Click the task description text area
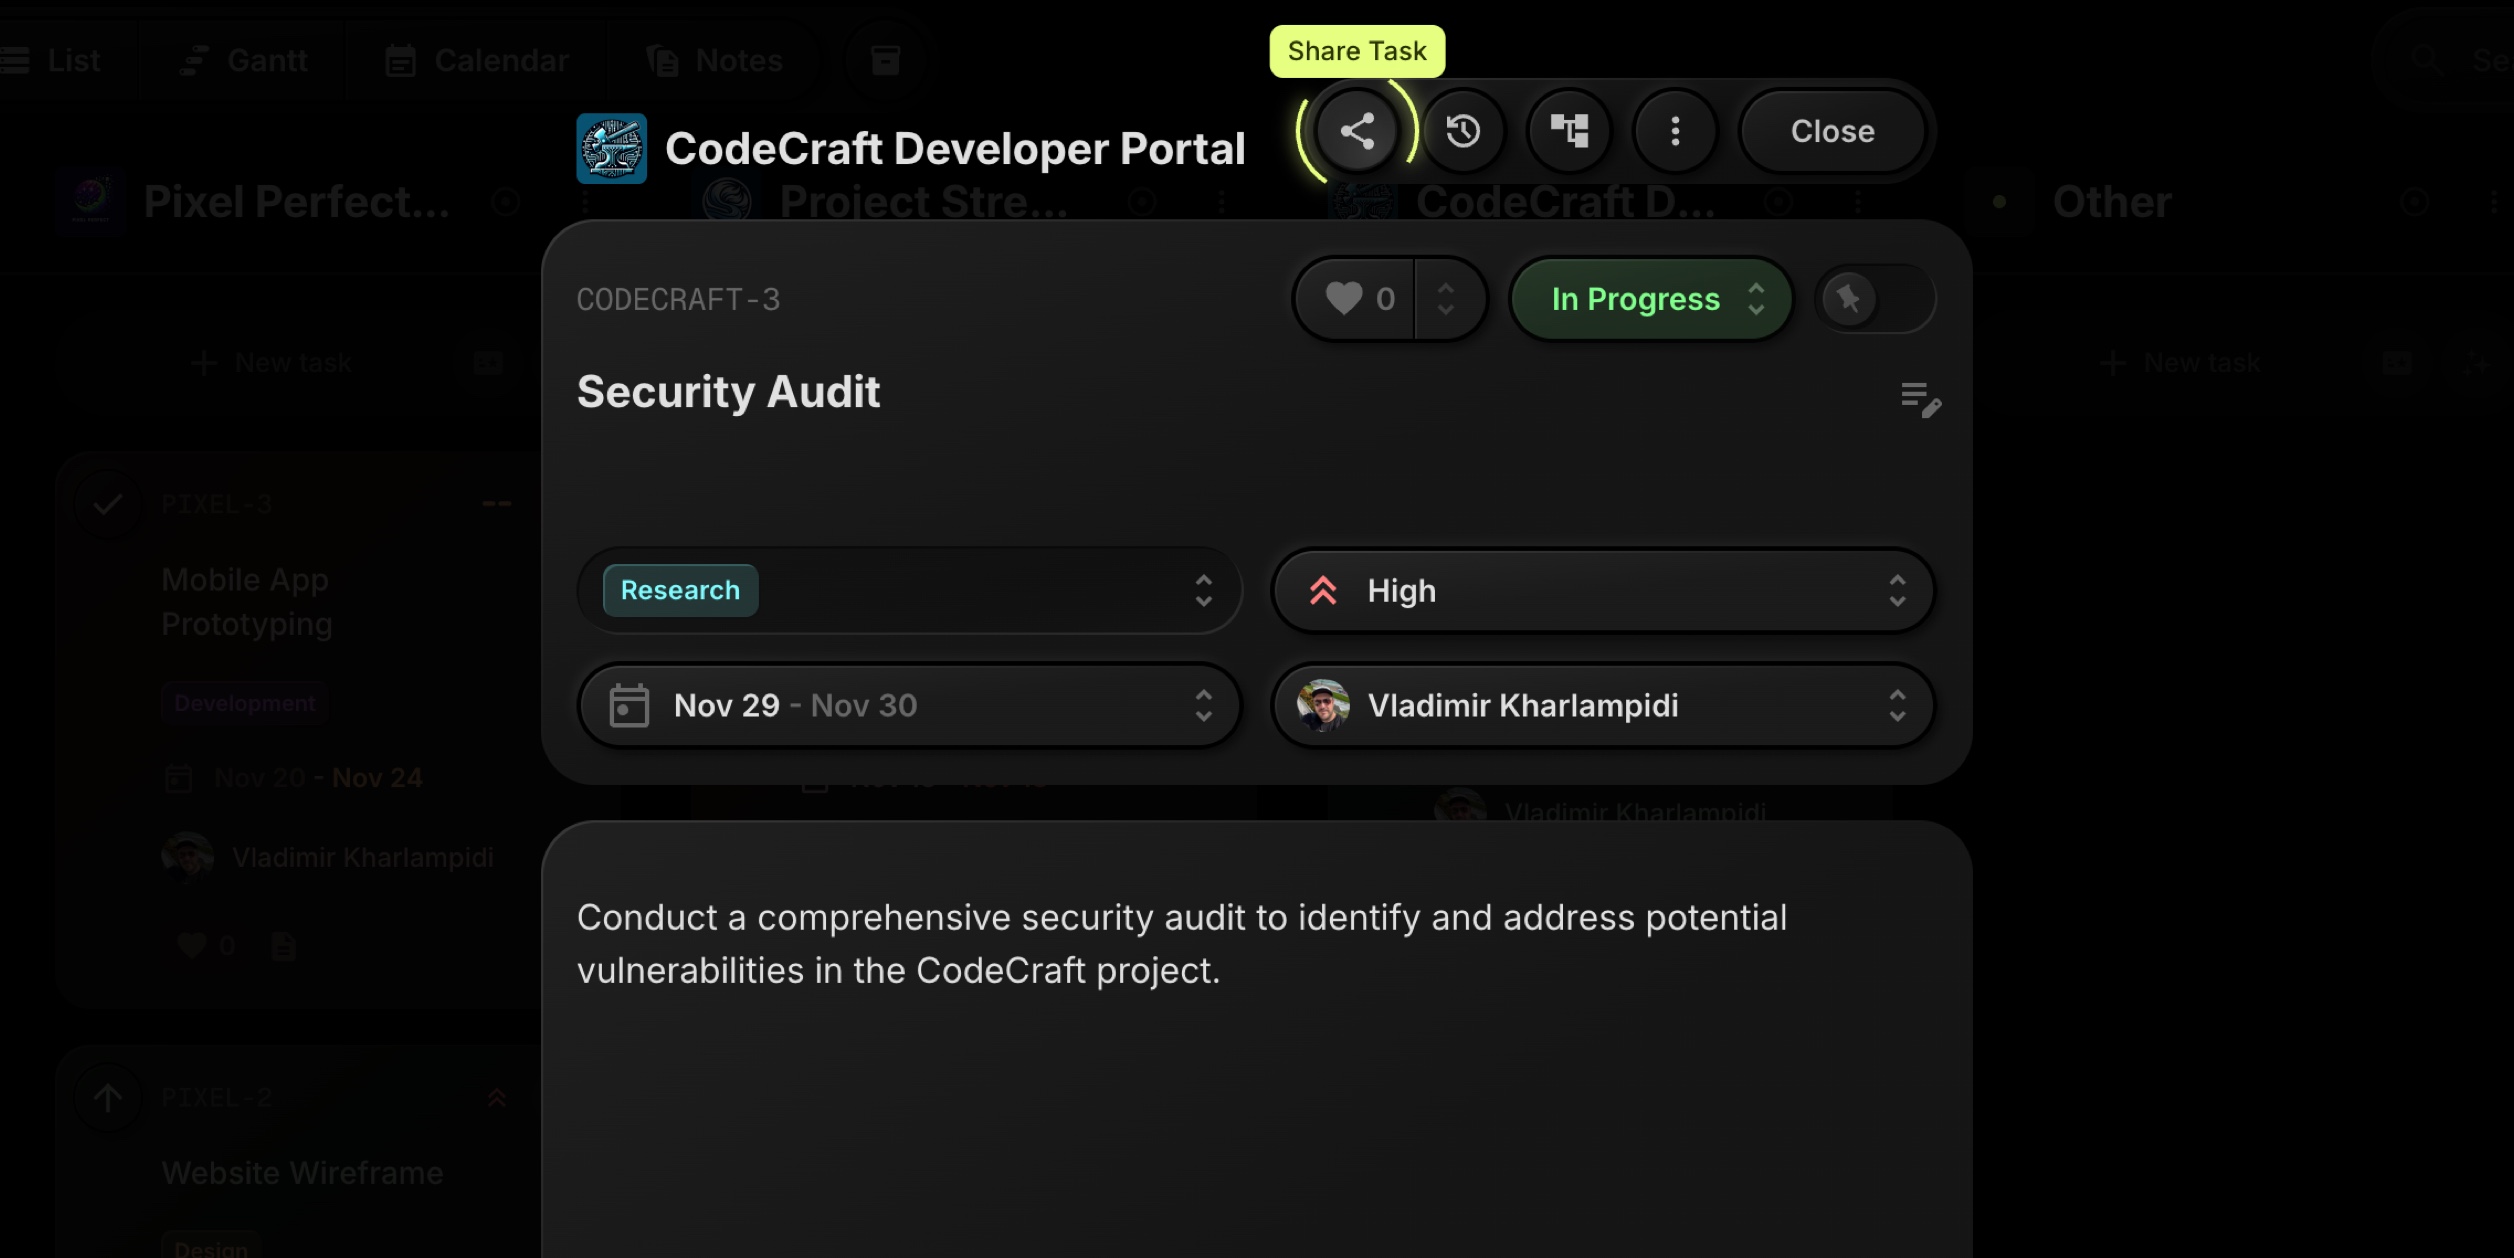 pyautogui.click(x=1180, y=944)
